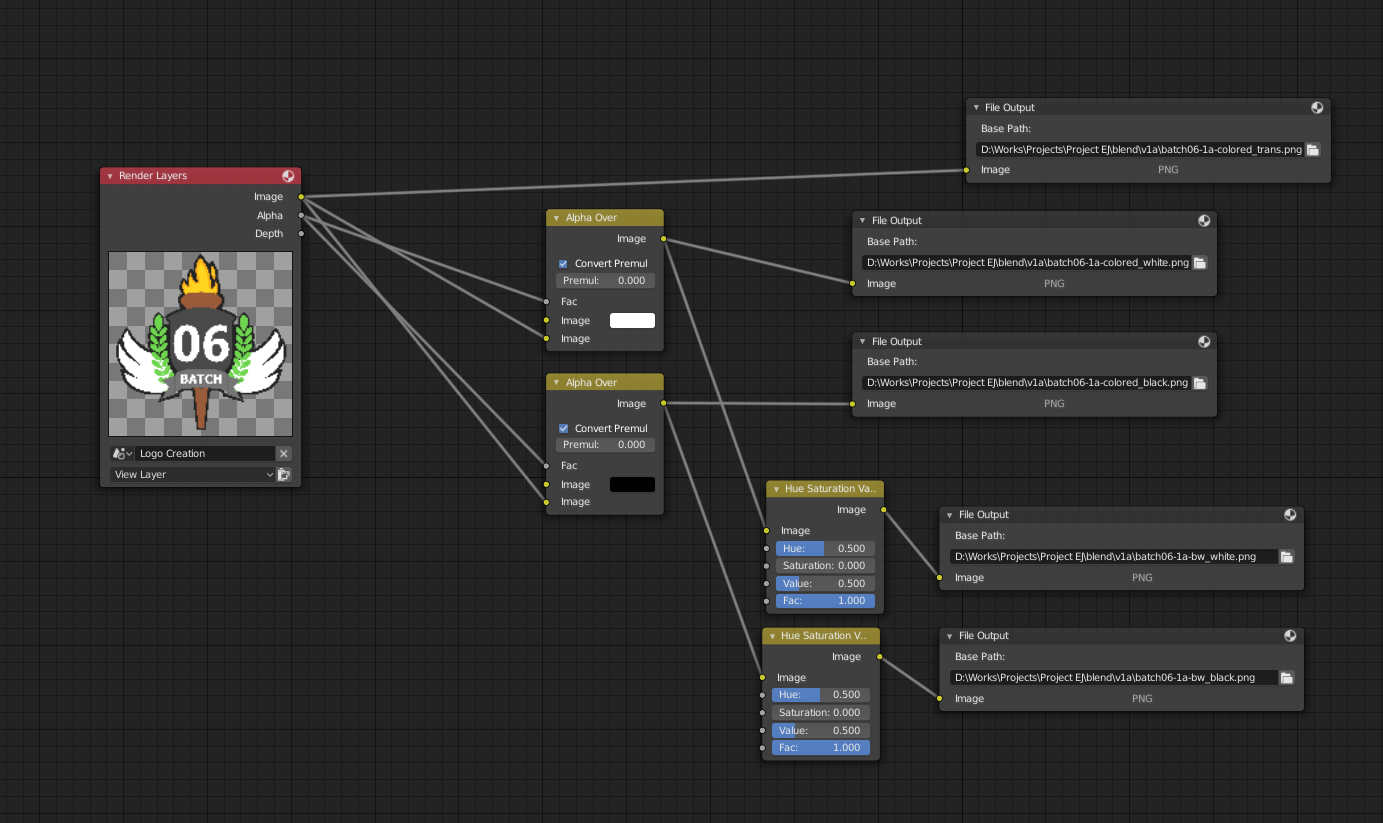
Task: Click Hue slider on upper Hue Saturation node
Action: 825,549
